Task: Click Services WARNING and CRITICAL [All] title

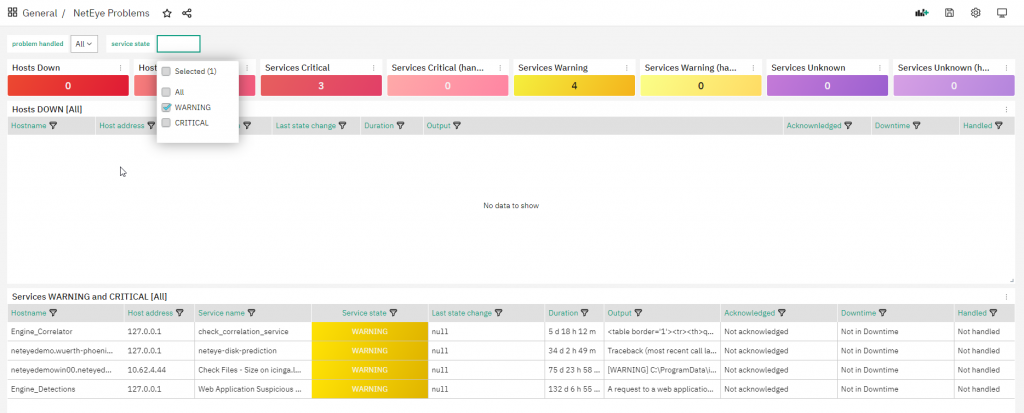Action: pos(89,297)
